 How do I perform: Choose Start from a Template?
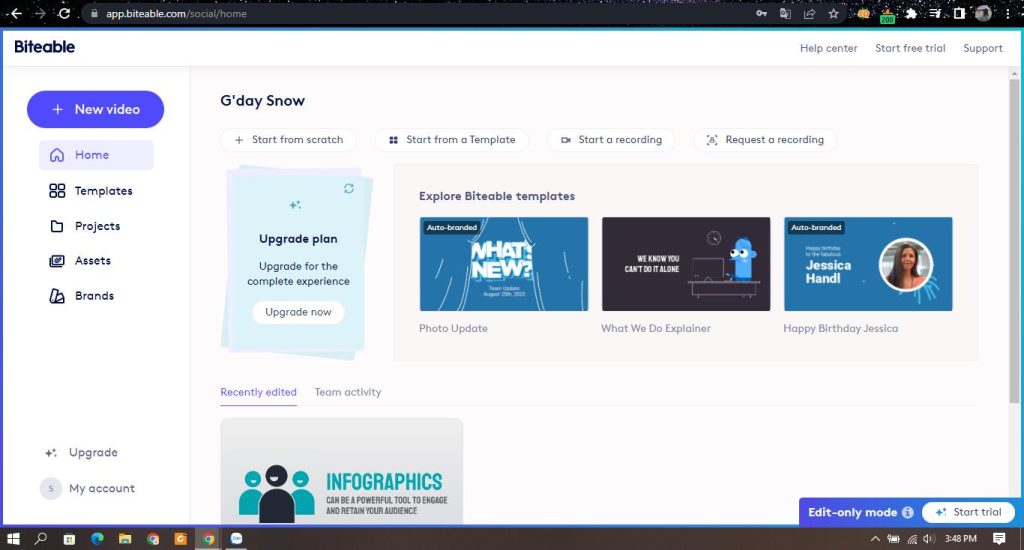tap(452, 140)
